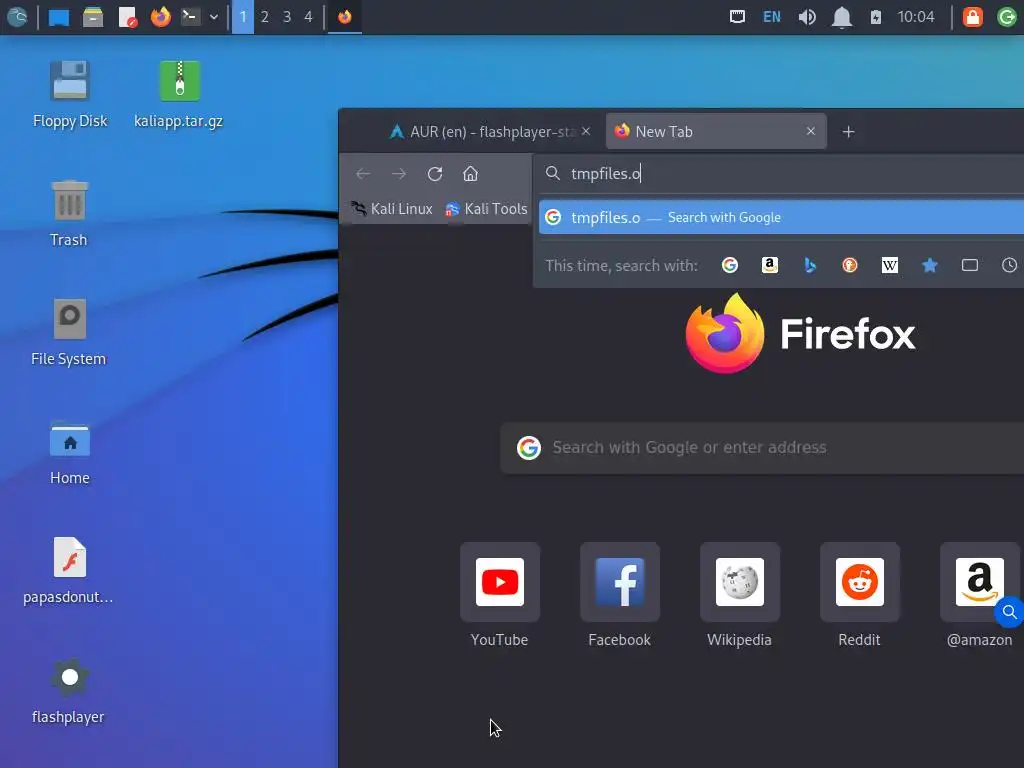
Task: Open the Kali Tools bookmark
Action: click(486, 209)
